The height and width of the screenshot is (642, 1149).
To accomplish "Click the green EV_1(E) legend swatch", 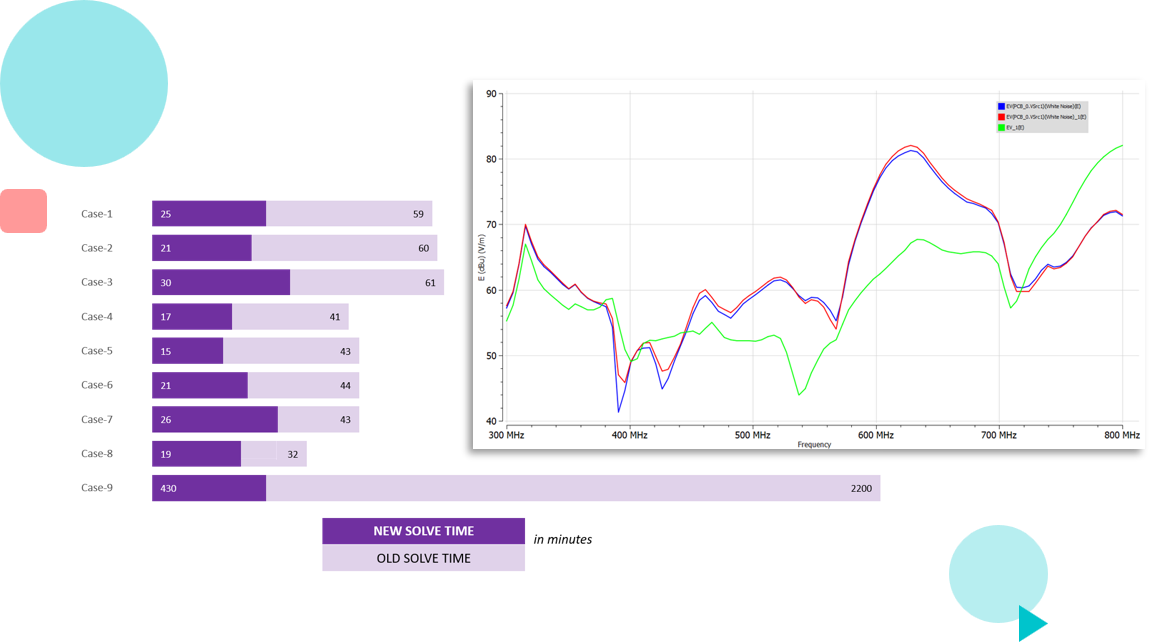I will click(1001, 128).
